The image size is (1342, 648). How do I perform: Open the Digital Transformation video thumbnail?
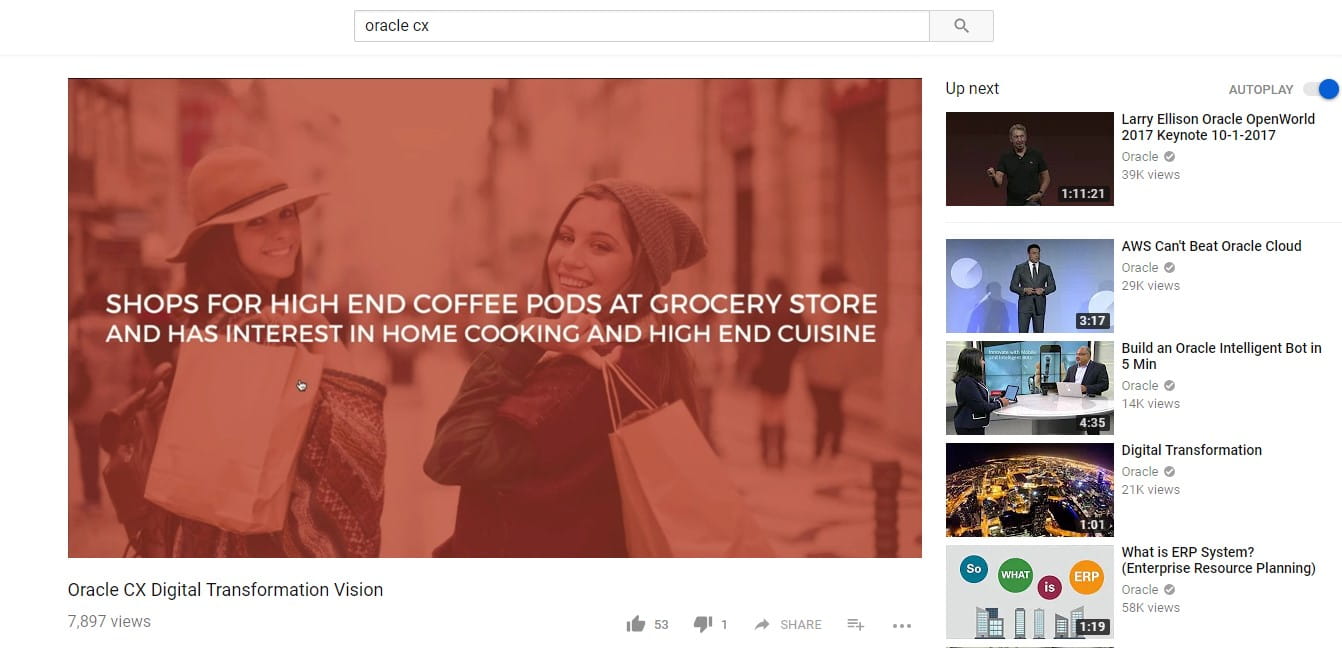click(1029, 490)
